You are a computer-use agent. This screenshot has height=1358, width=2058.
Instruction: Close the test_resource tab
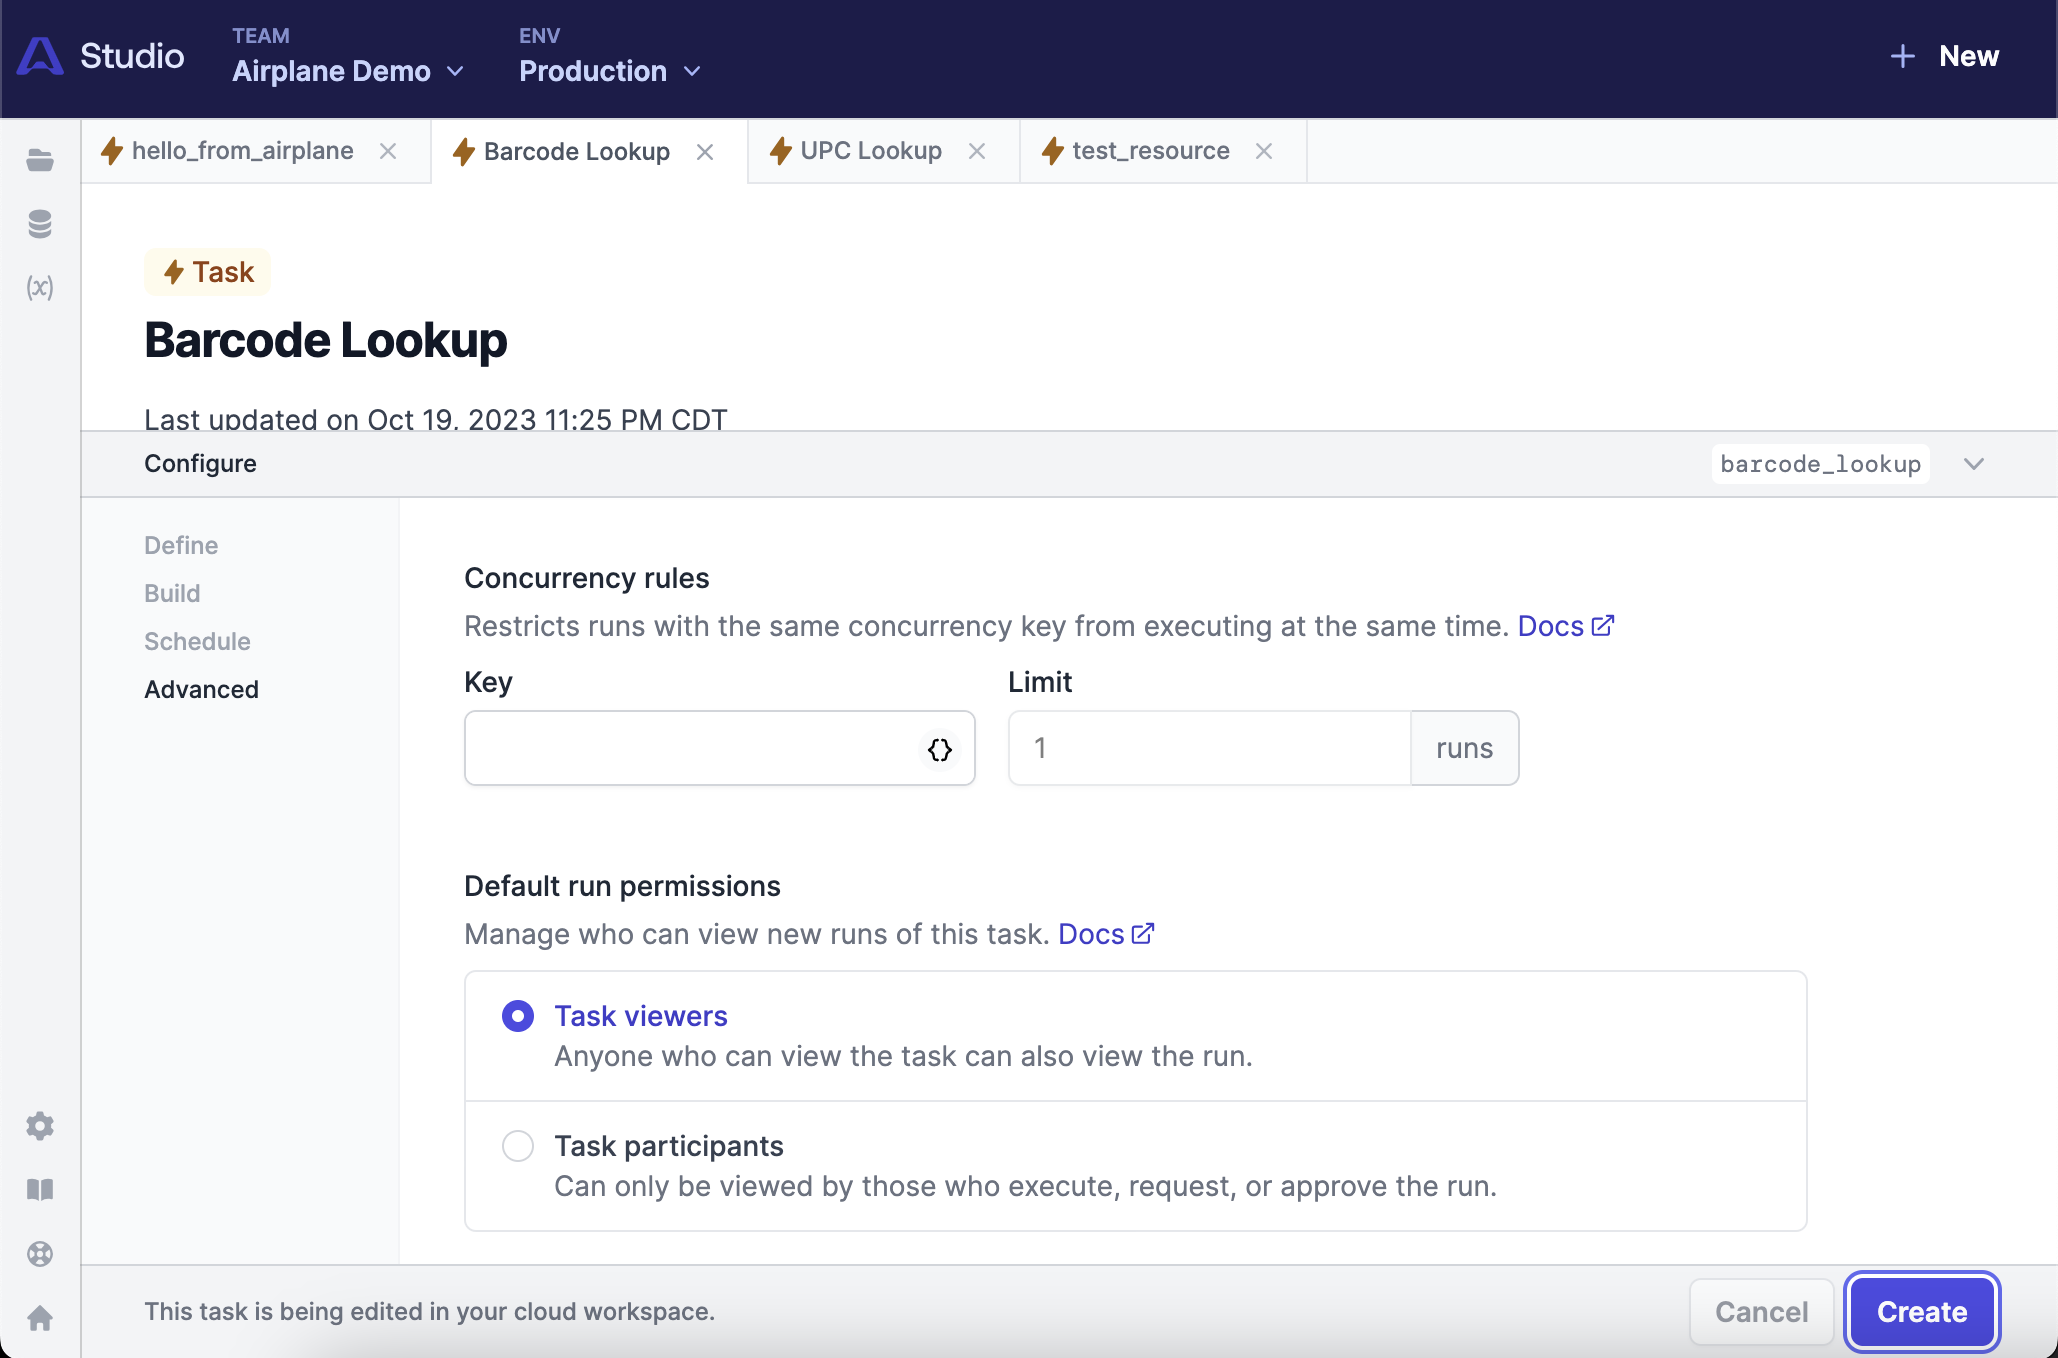click(1264, 151)
